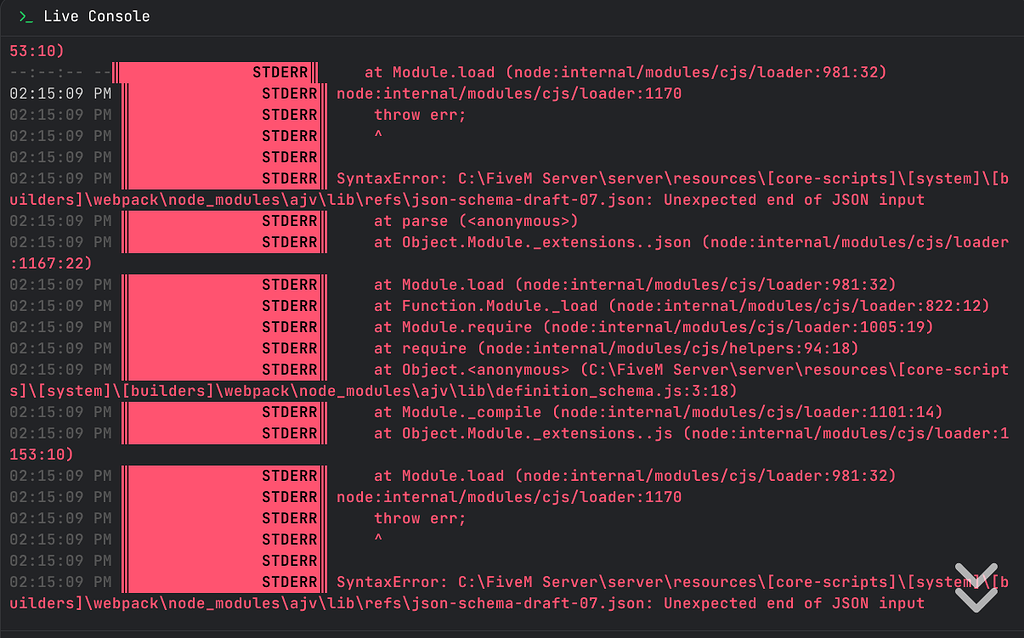Screen dimensions: 1024x638
Task: Click the "153:10)" wrapped line
Action: point(41,455)
